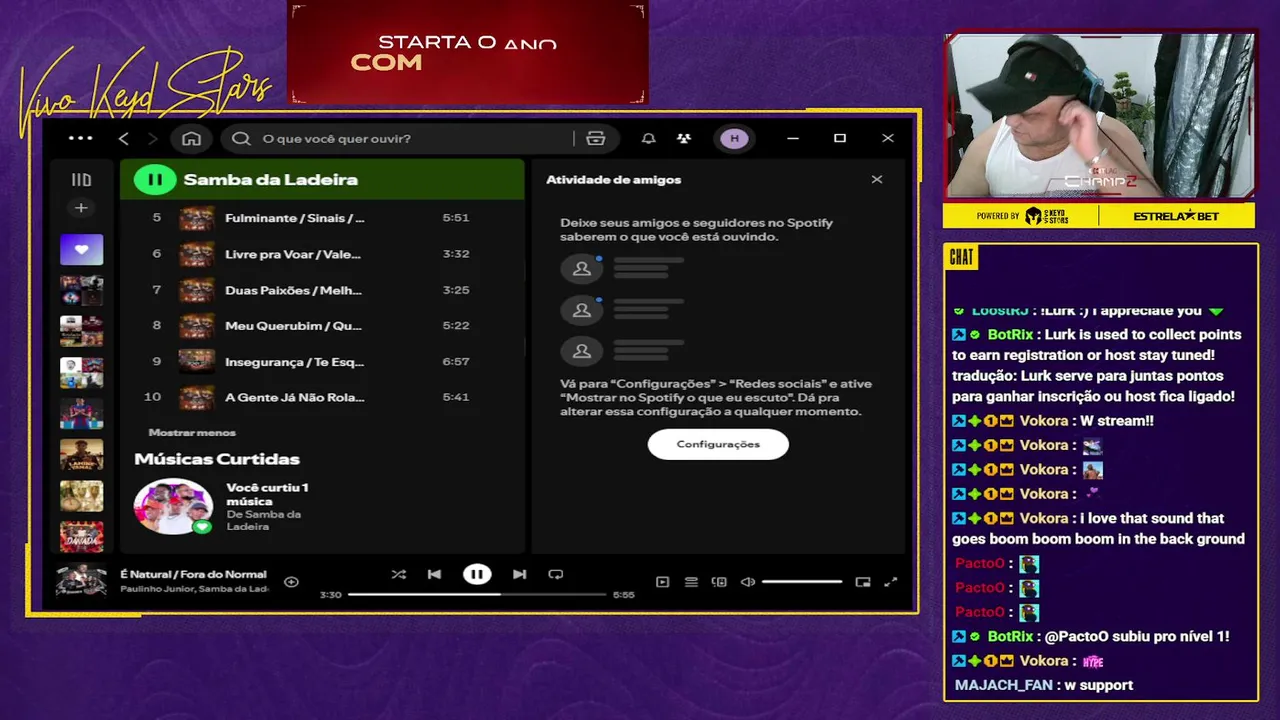Open the Spotify Home button

coord(191,138)
